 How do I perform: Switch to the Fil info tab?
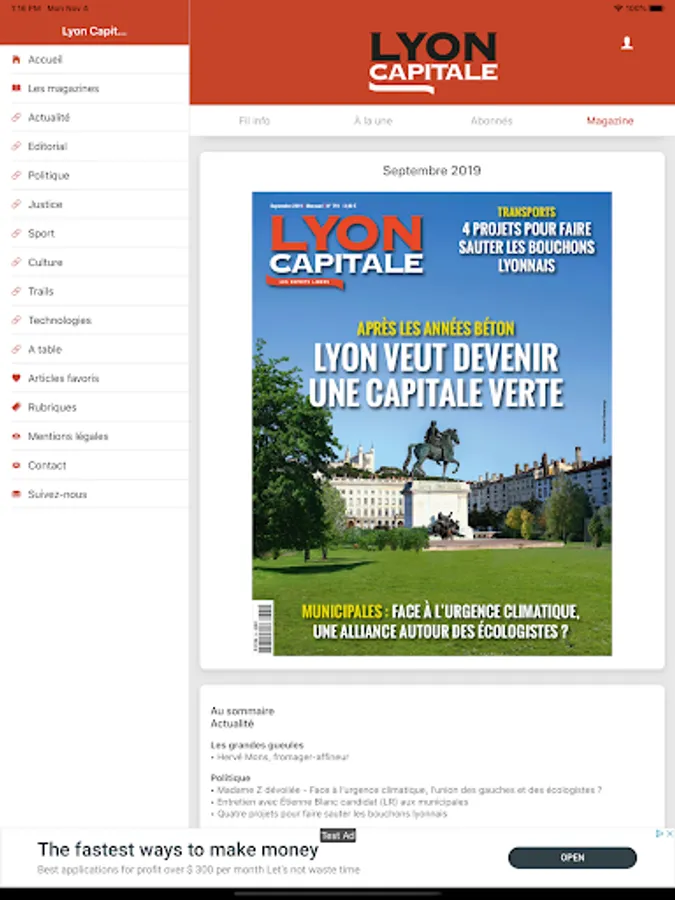click(x=254, y=121)
